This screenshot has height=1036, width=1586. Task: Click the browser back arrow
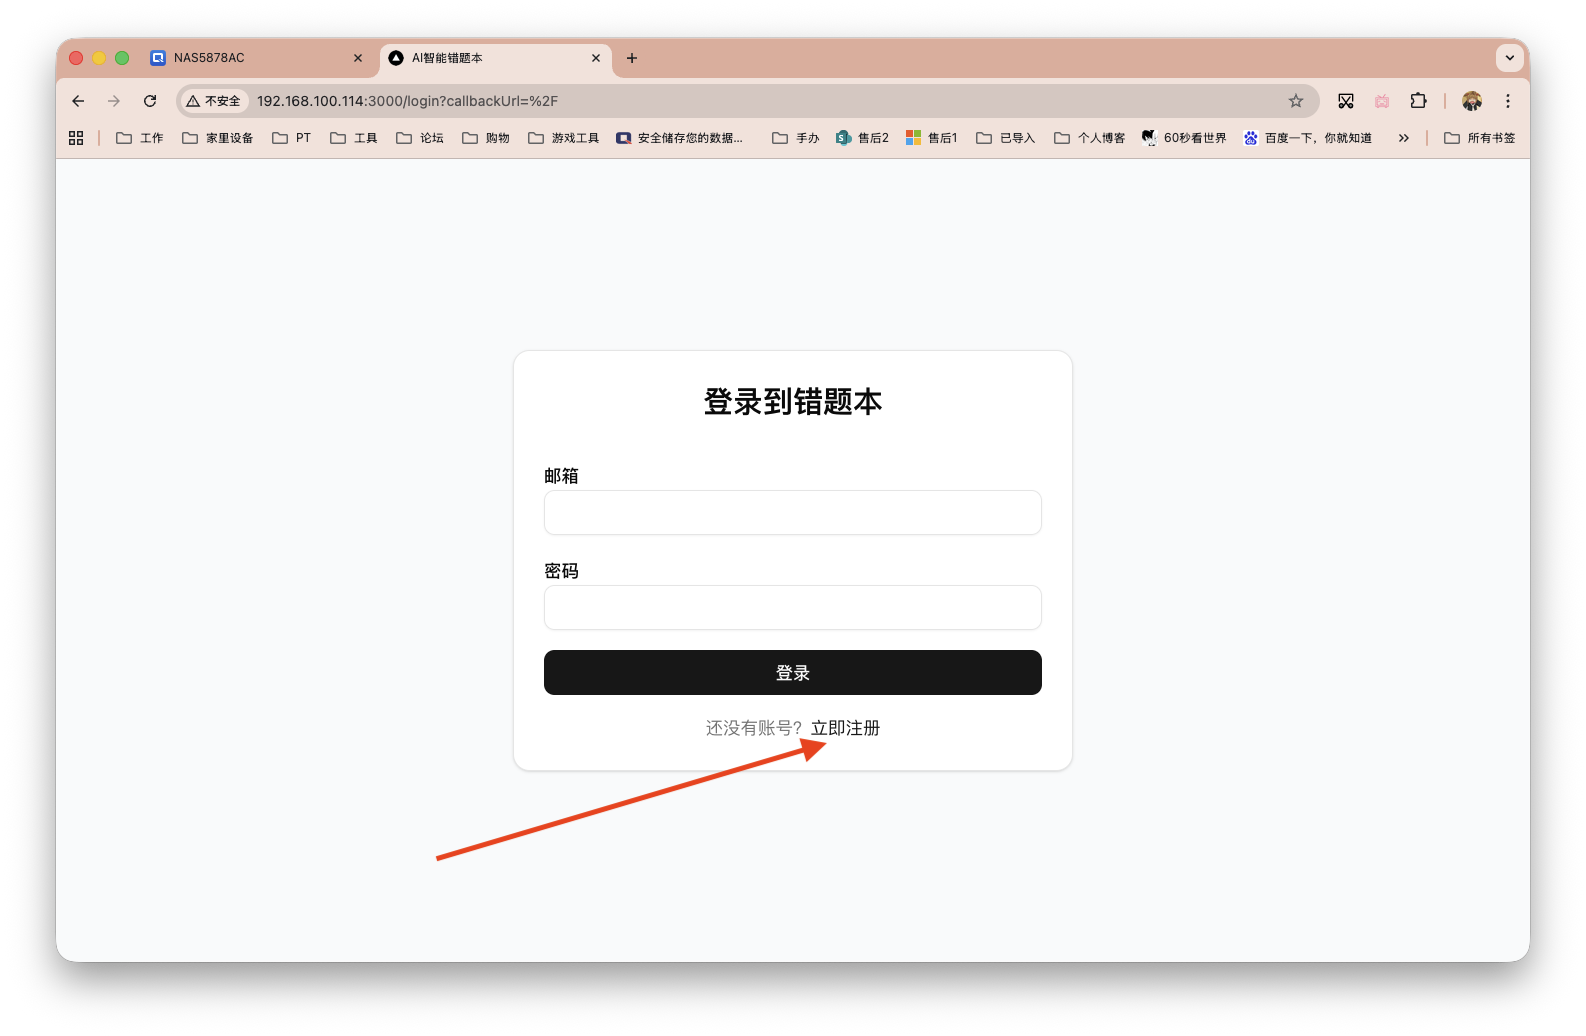click(x=78, y=101)
